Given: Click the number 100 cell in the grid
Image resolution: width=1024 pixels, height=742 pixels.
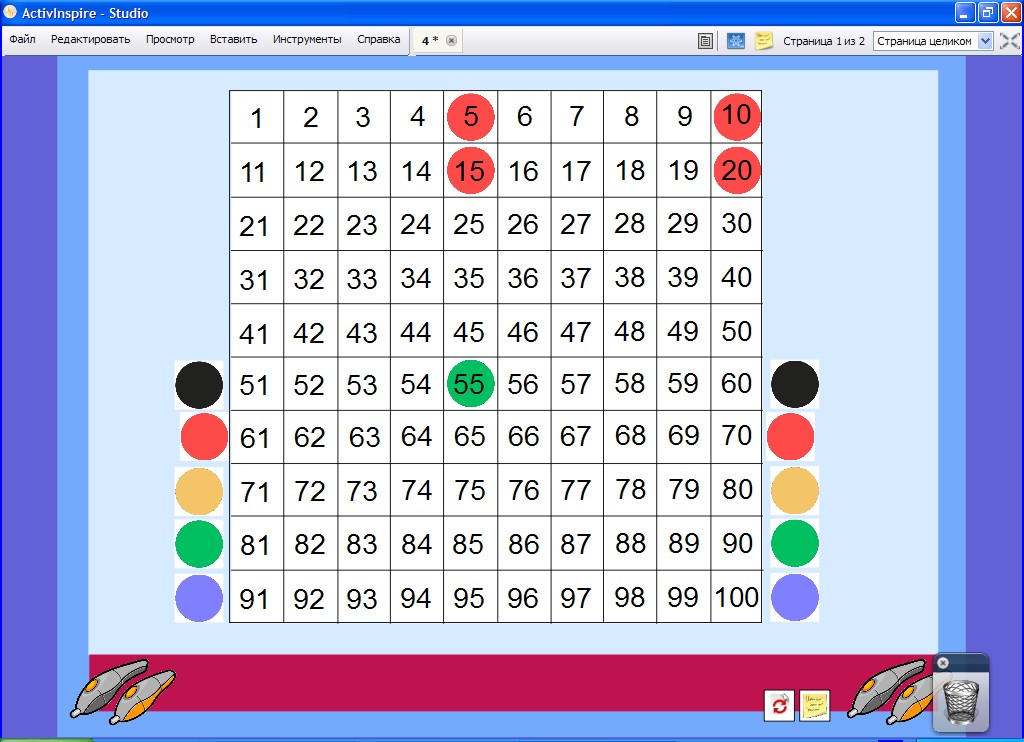Looking at the screenshot, I should tap(736, 598).
